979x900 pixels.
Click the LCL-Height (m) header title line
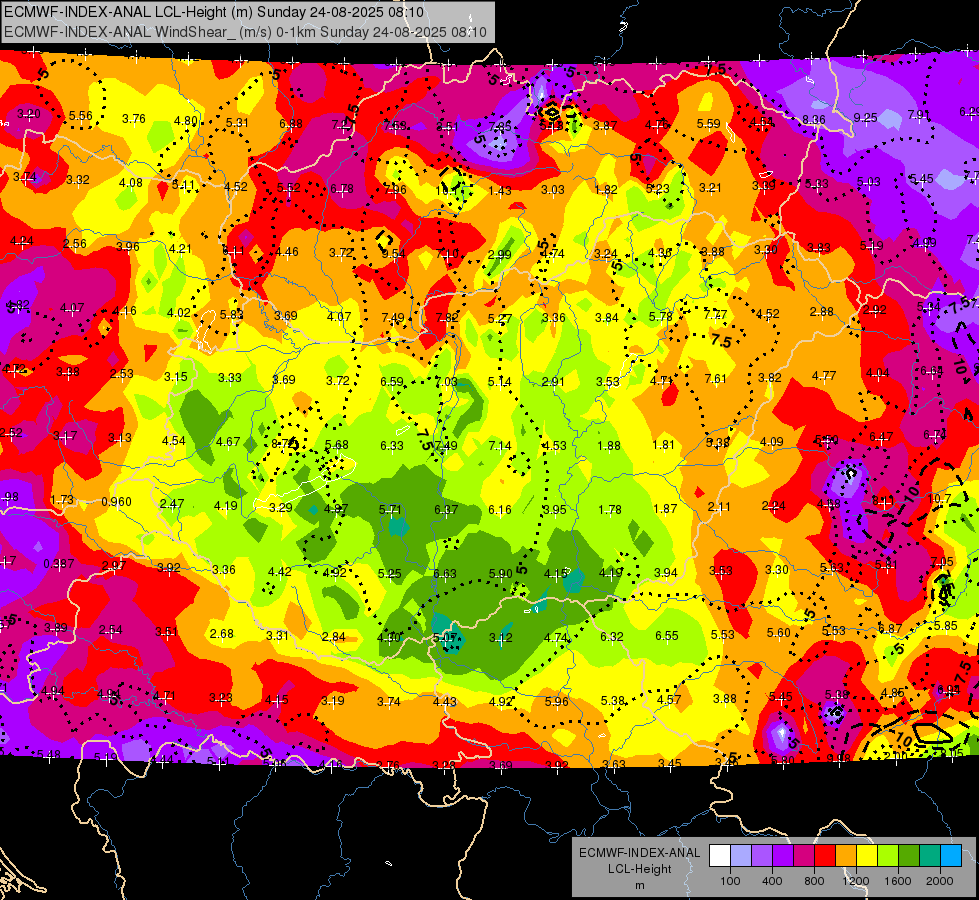(x=214, y=12)
